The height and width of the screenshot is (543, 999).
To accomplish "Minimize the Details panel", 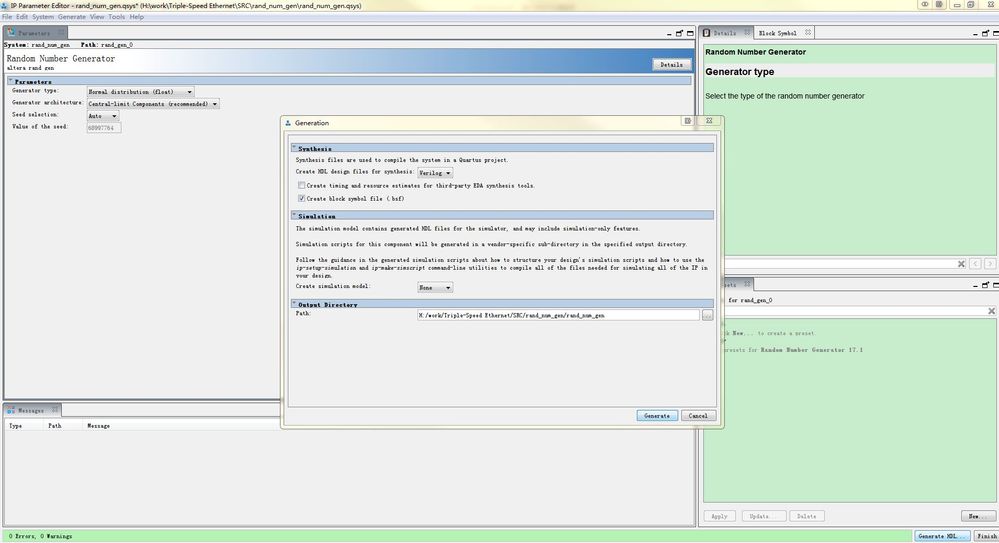I will 975,34.
